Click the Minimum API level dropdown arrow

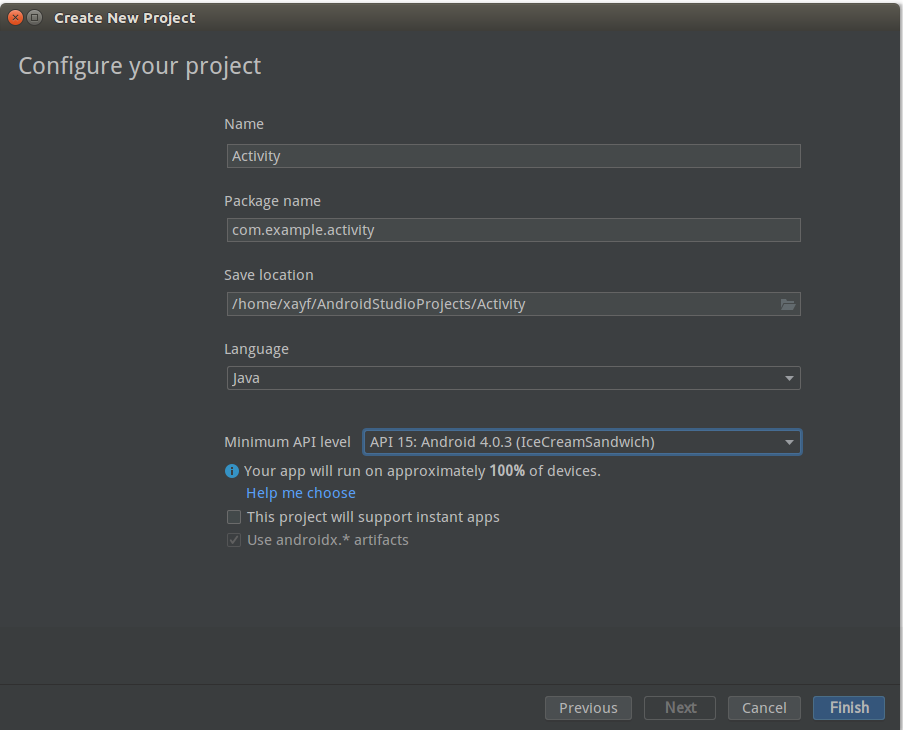(x=789, y=442)
